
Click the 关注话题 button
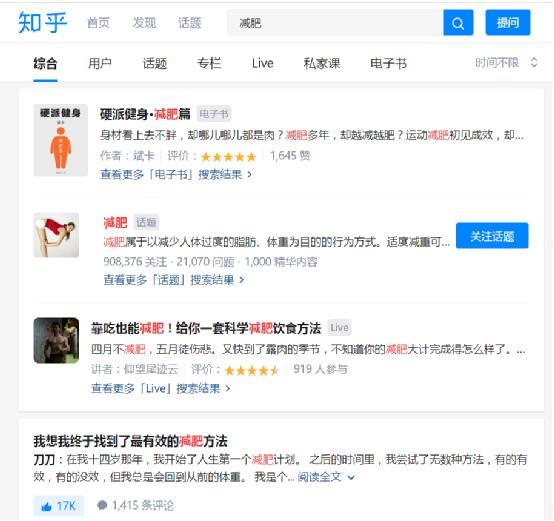[492, 236]
